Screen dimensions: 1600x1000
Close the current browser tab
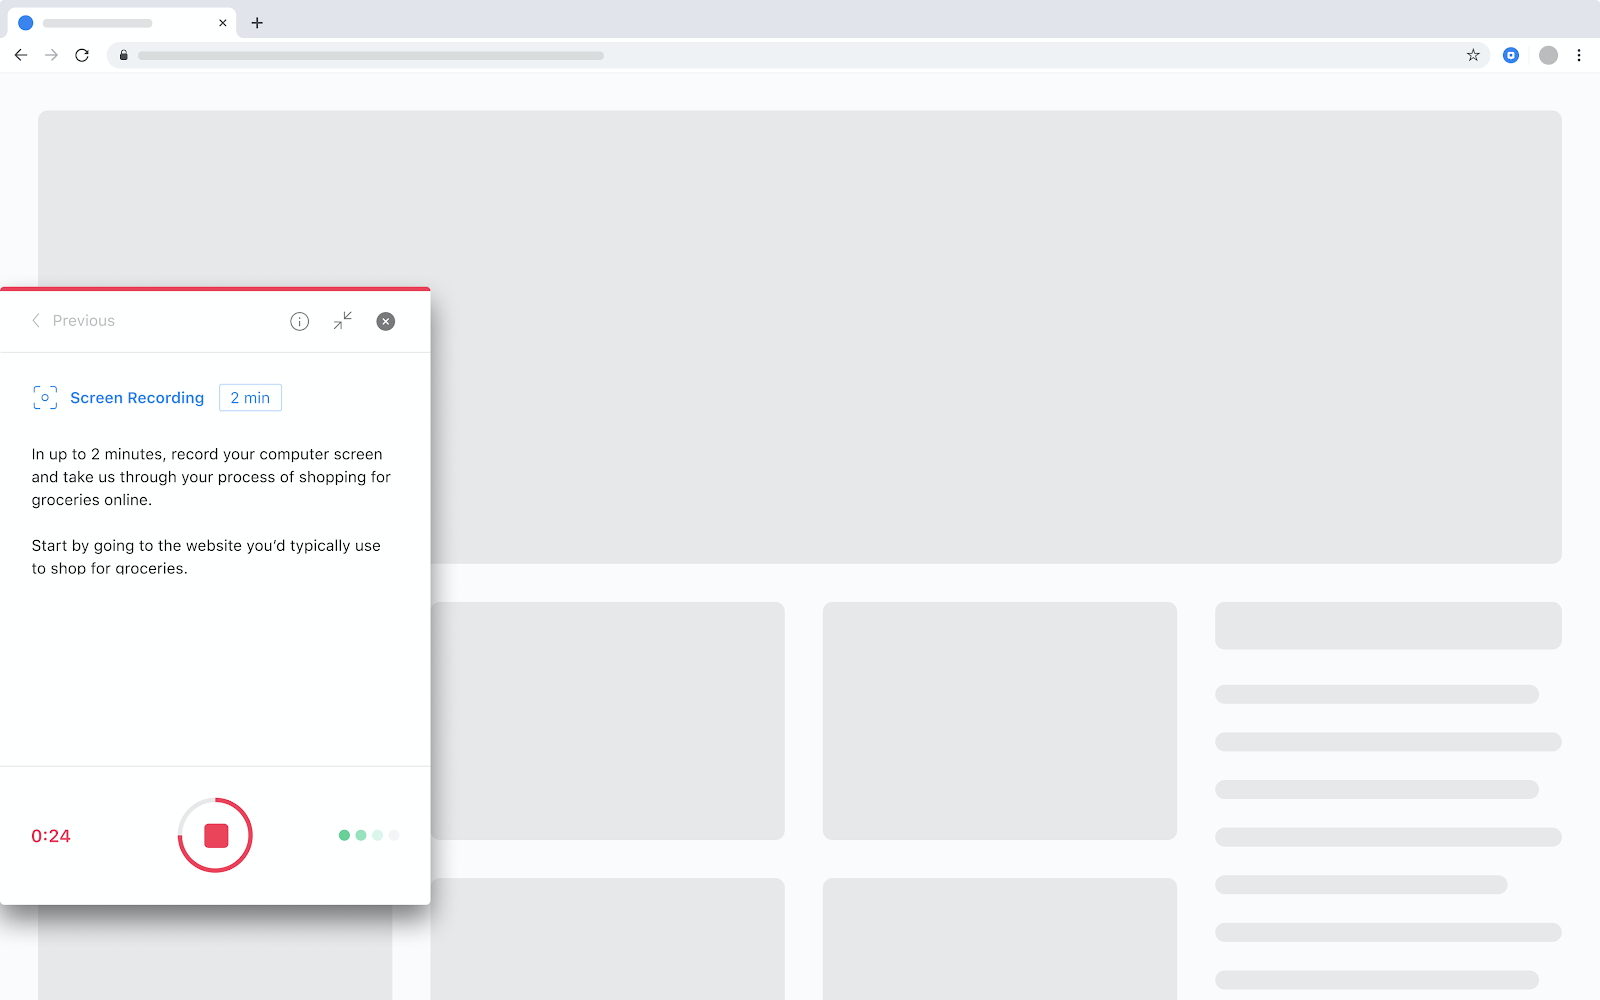(x=222, y=22)
